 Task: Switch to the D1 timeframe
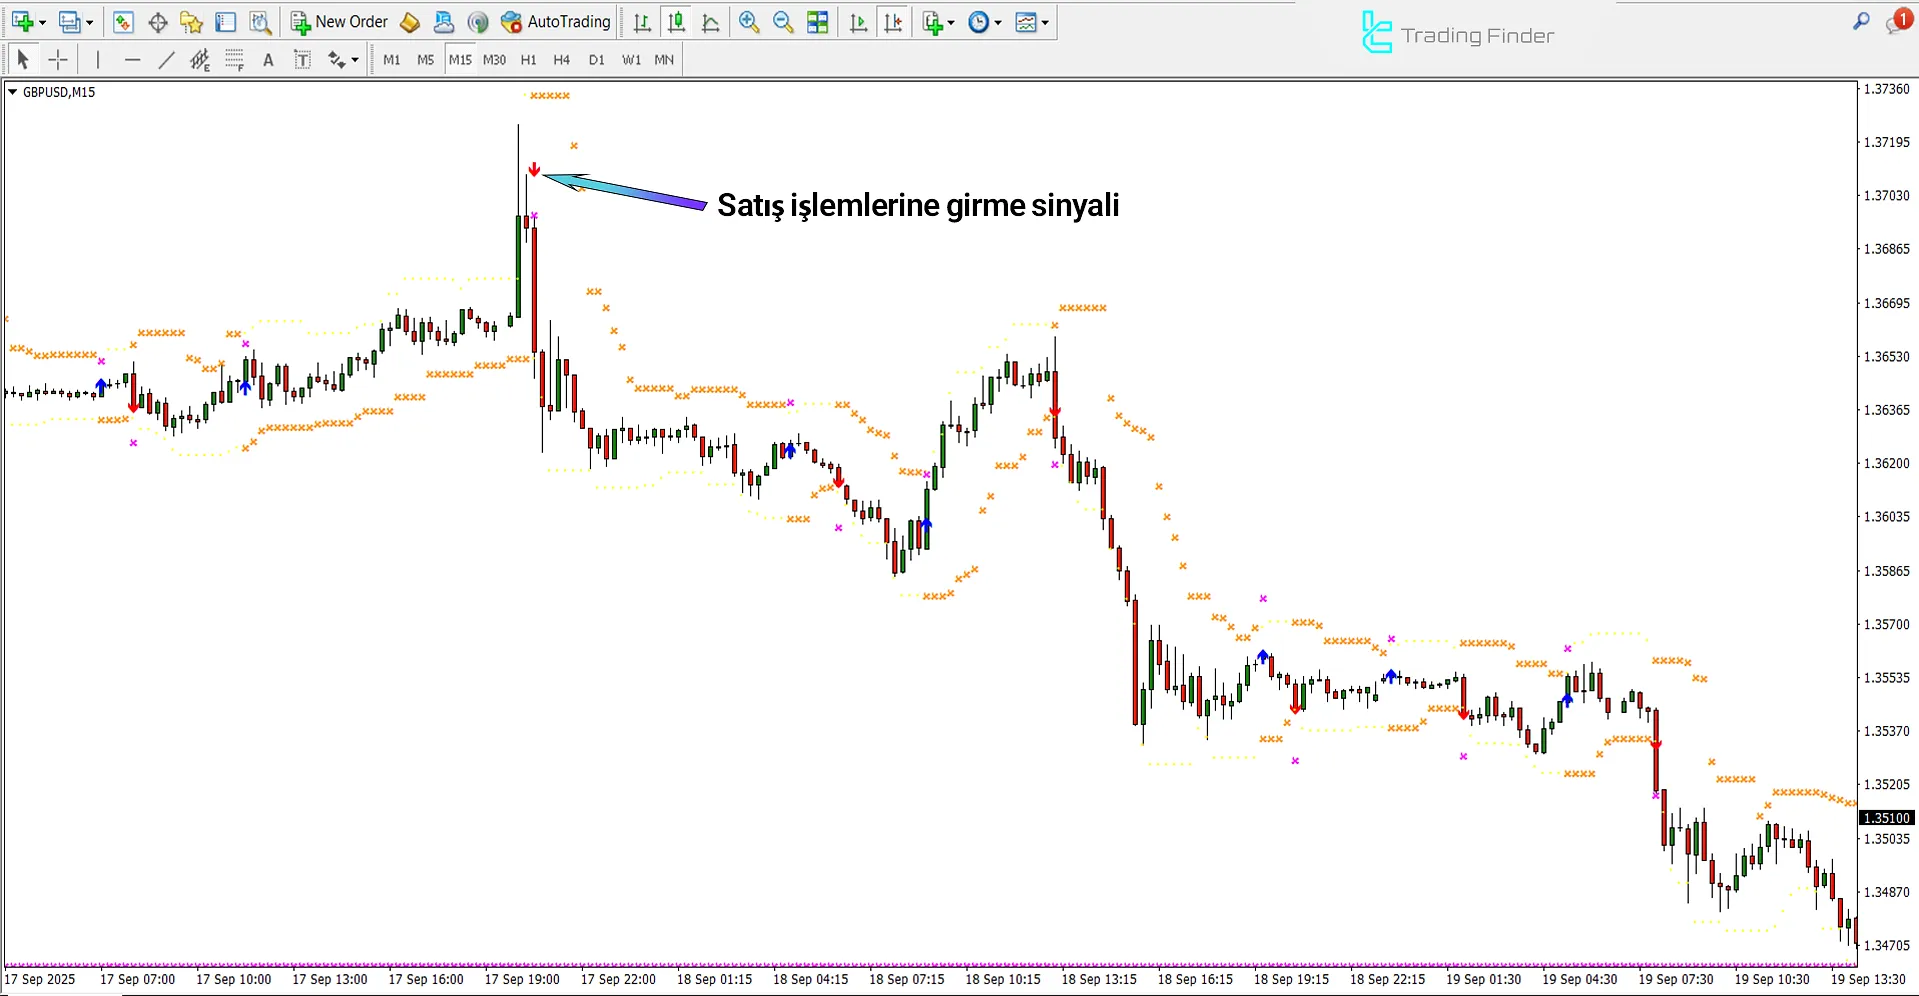point(596,59)
